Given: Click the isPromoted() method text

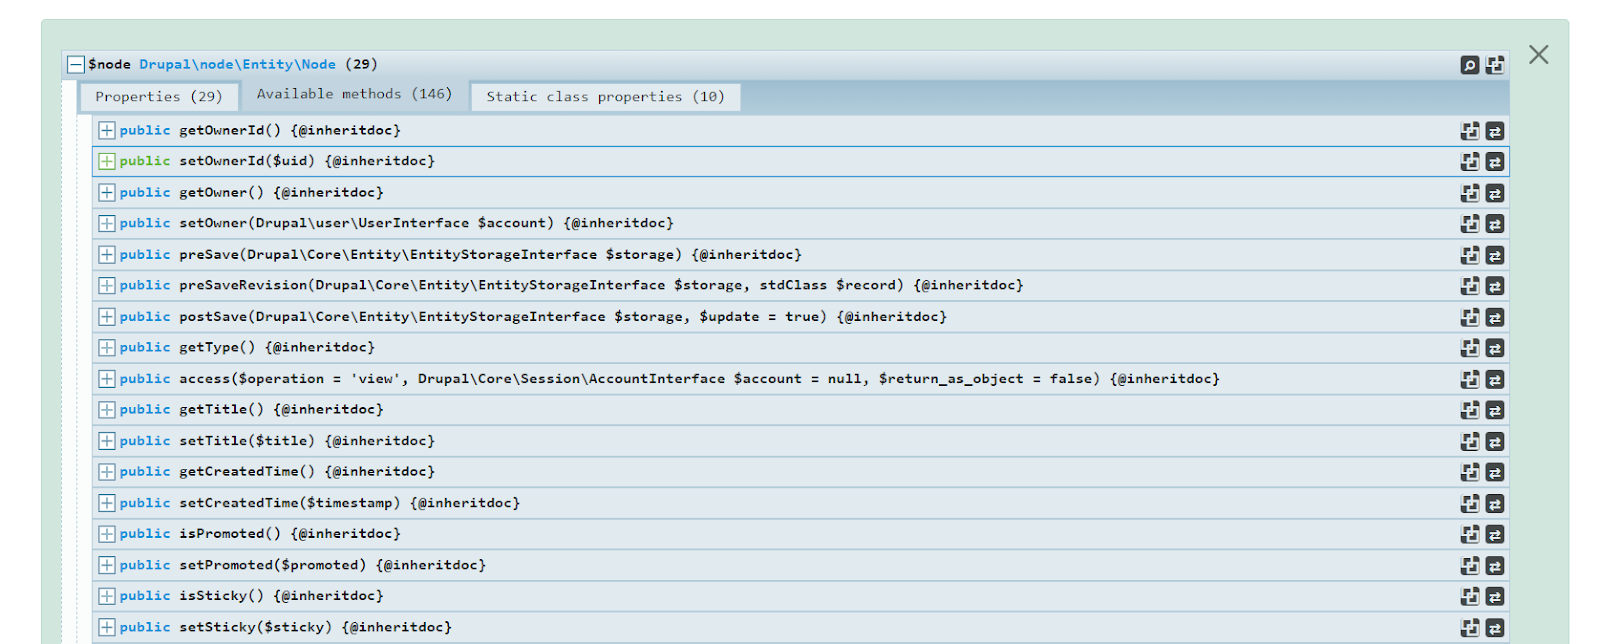Looking at the screenshot, I should point(230,533).
